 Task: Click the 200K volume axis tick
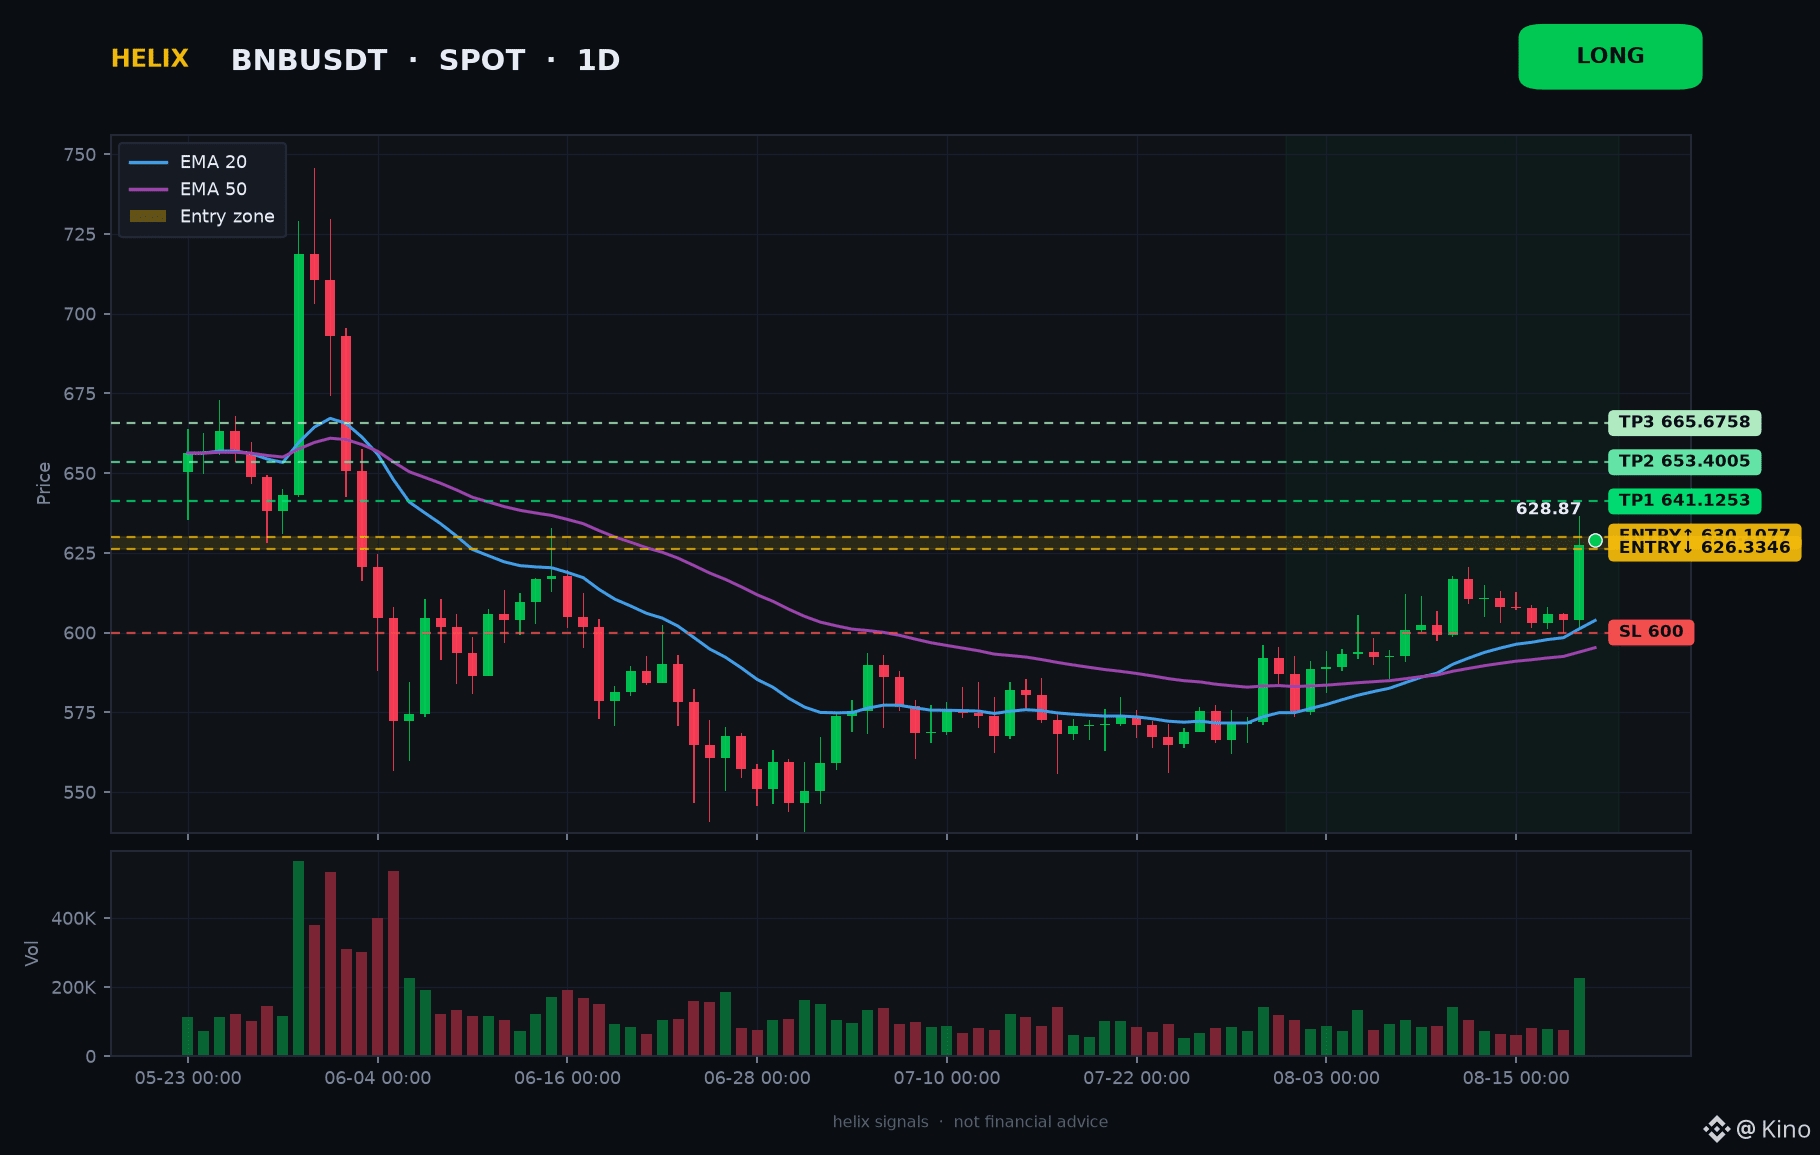tap(74, 987)
